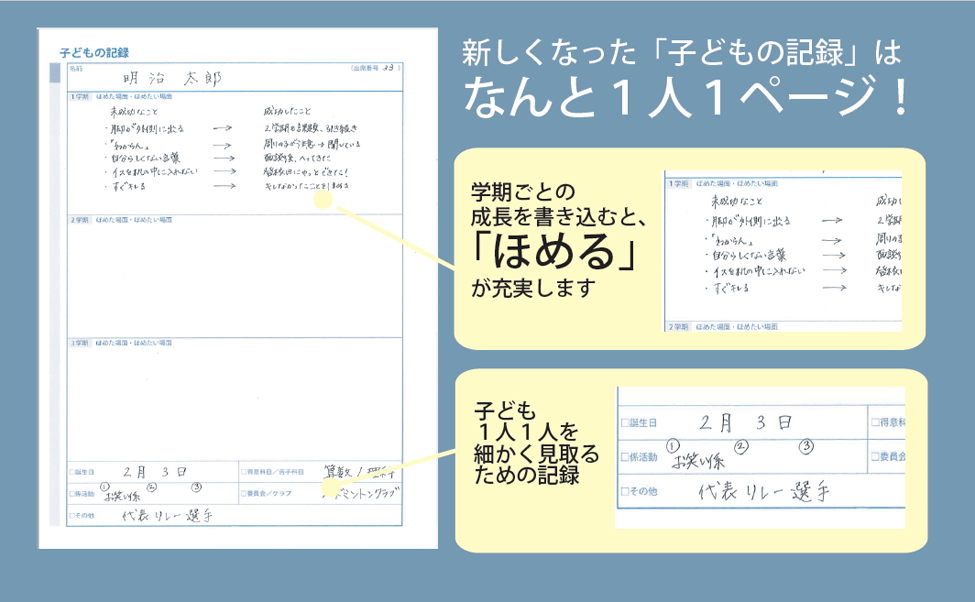
Task: Click circled ① in the enlarged lower callout
Action: pos(673,446)
